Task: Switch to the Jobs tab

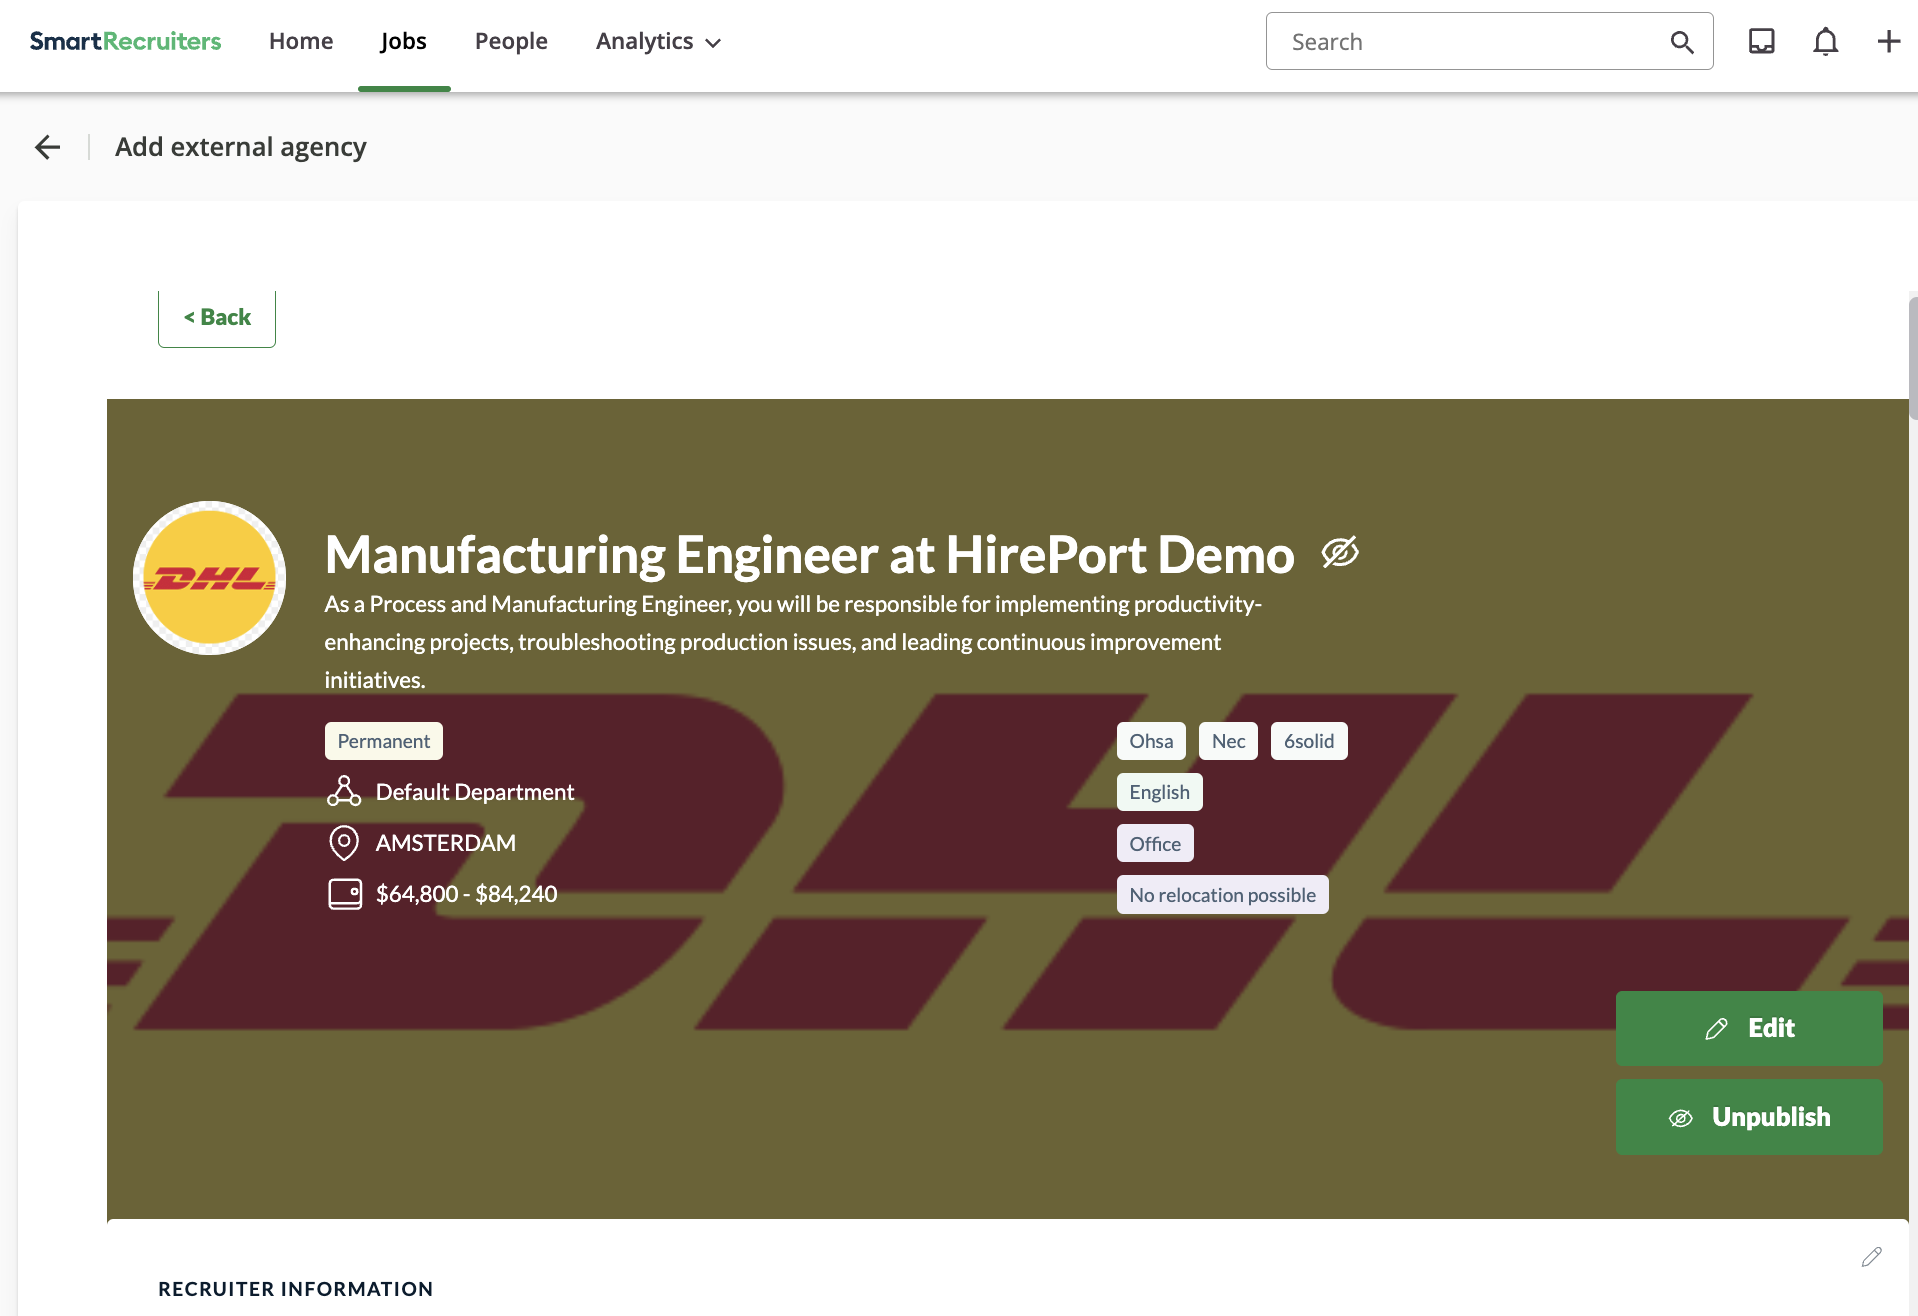Action: [404, 41]
